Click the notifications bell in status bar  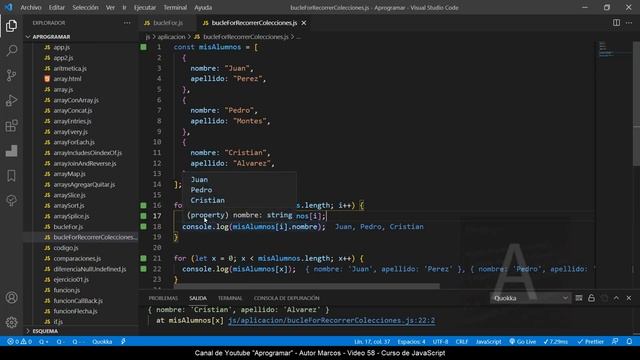click(629, 342)
